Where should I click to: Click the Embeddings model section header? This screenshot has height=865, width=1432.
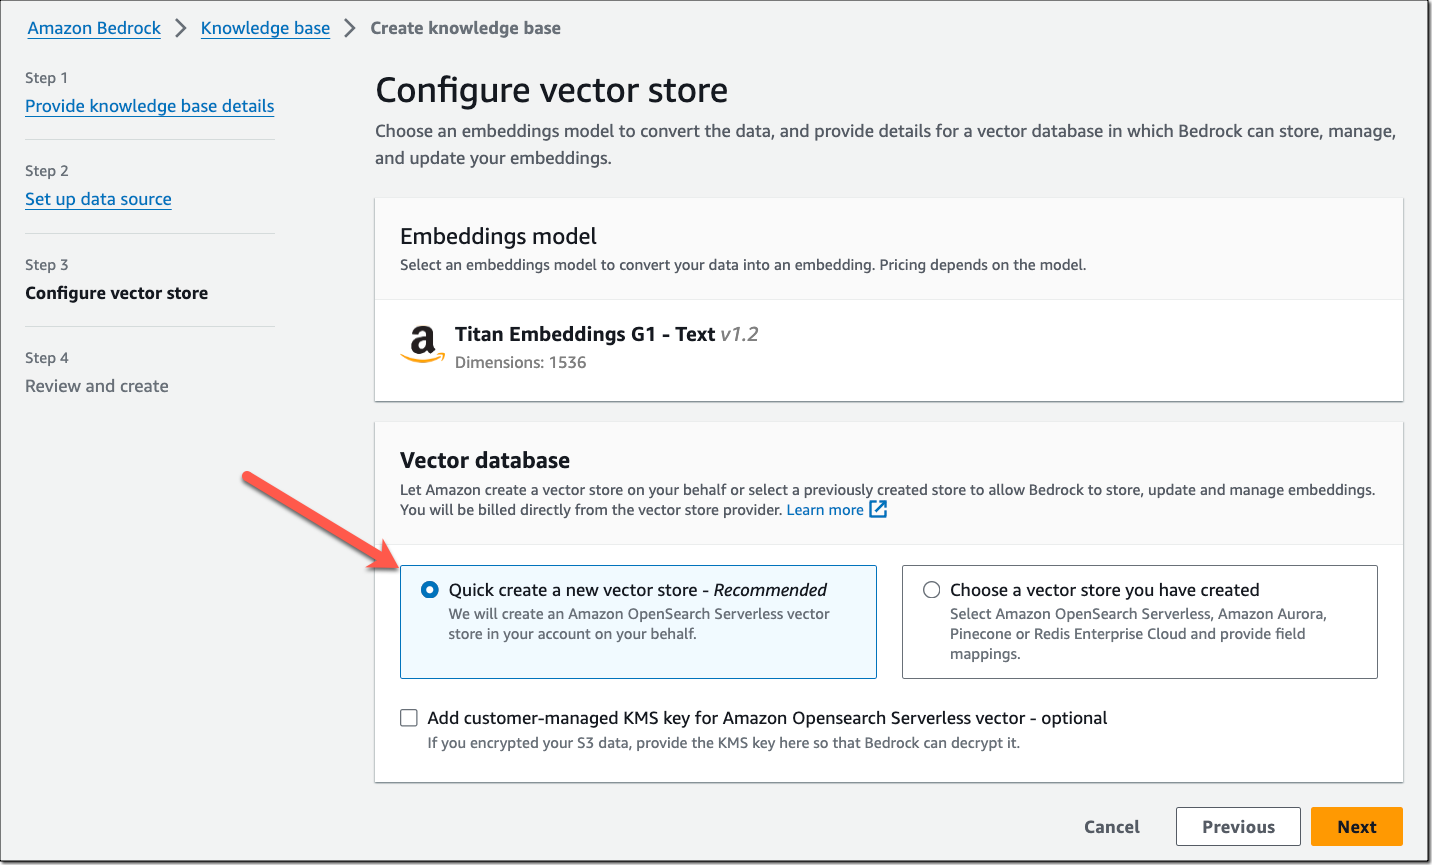tap(498, 236)
